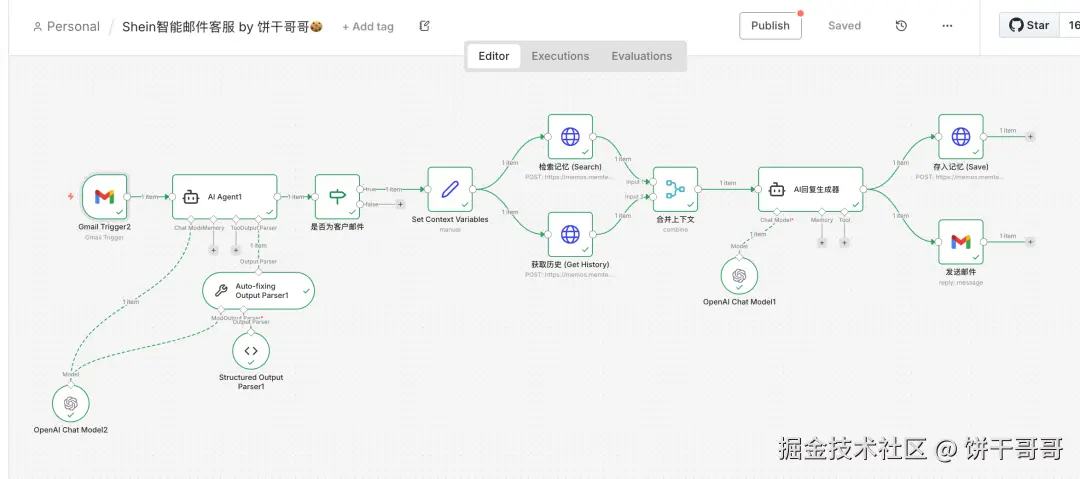
Task: Select the OpenAI Chat Model1 node
Action: 739,276
